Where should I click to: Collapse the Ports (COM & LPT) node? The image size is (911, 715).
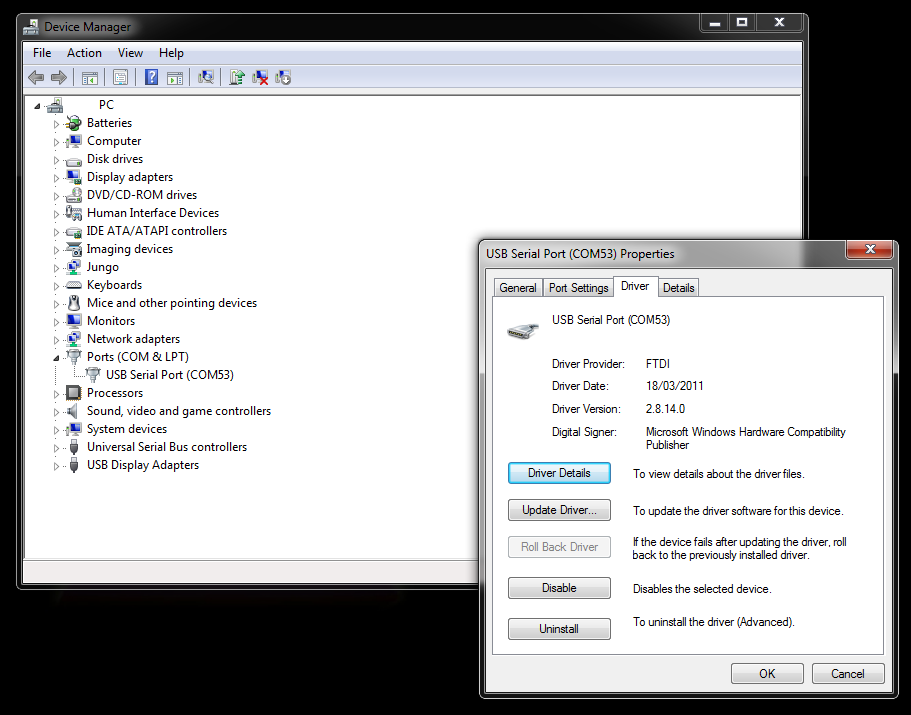[x=56, y=358]
